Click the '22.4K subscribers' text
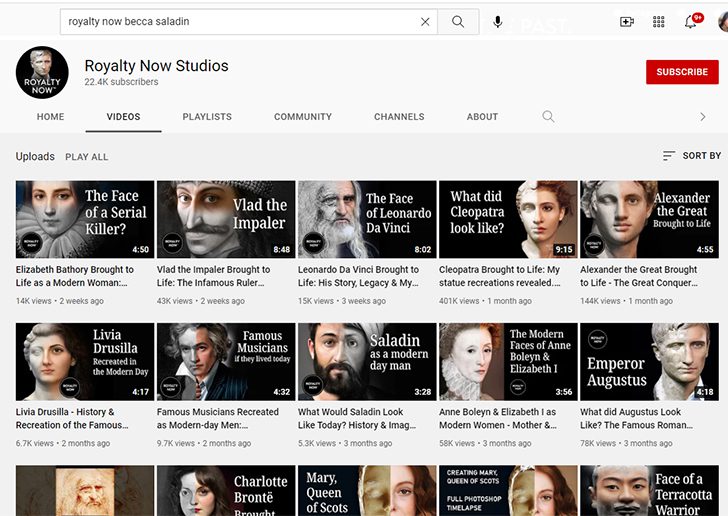The height and width of the screenshot is (516, 728). click(x=121, y=82)
